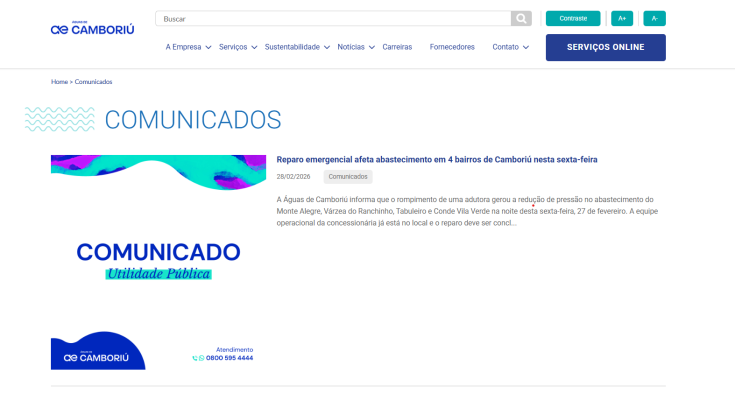Screen dimensions: 735x400
Task: Open the Serviços dropdown menu
Action: [237, 47]
